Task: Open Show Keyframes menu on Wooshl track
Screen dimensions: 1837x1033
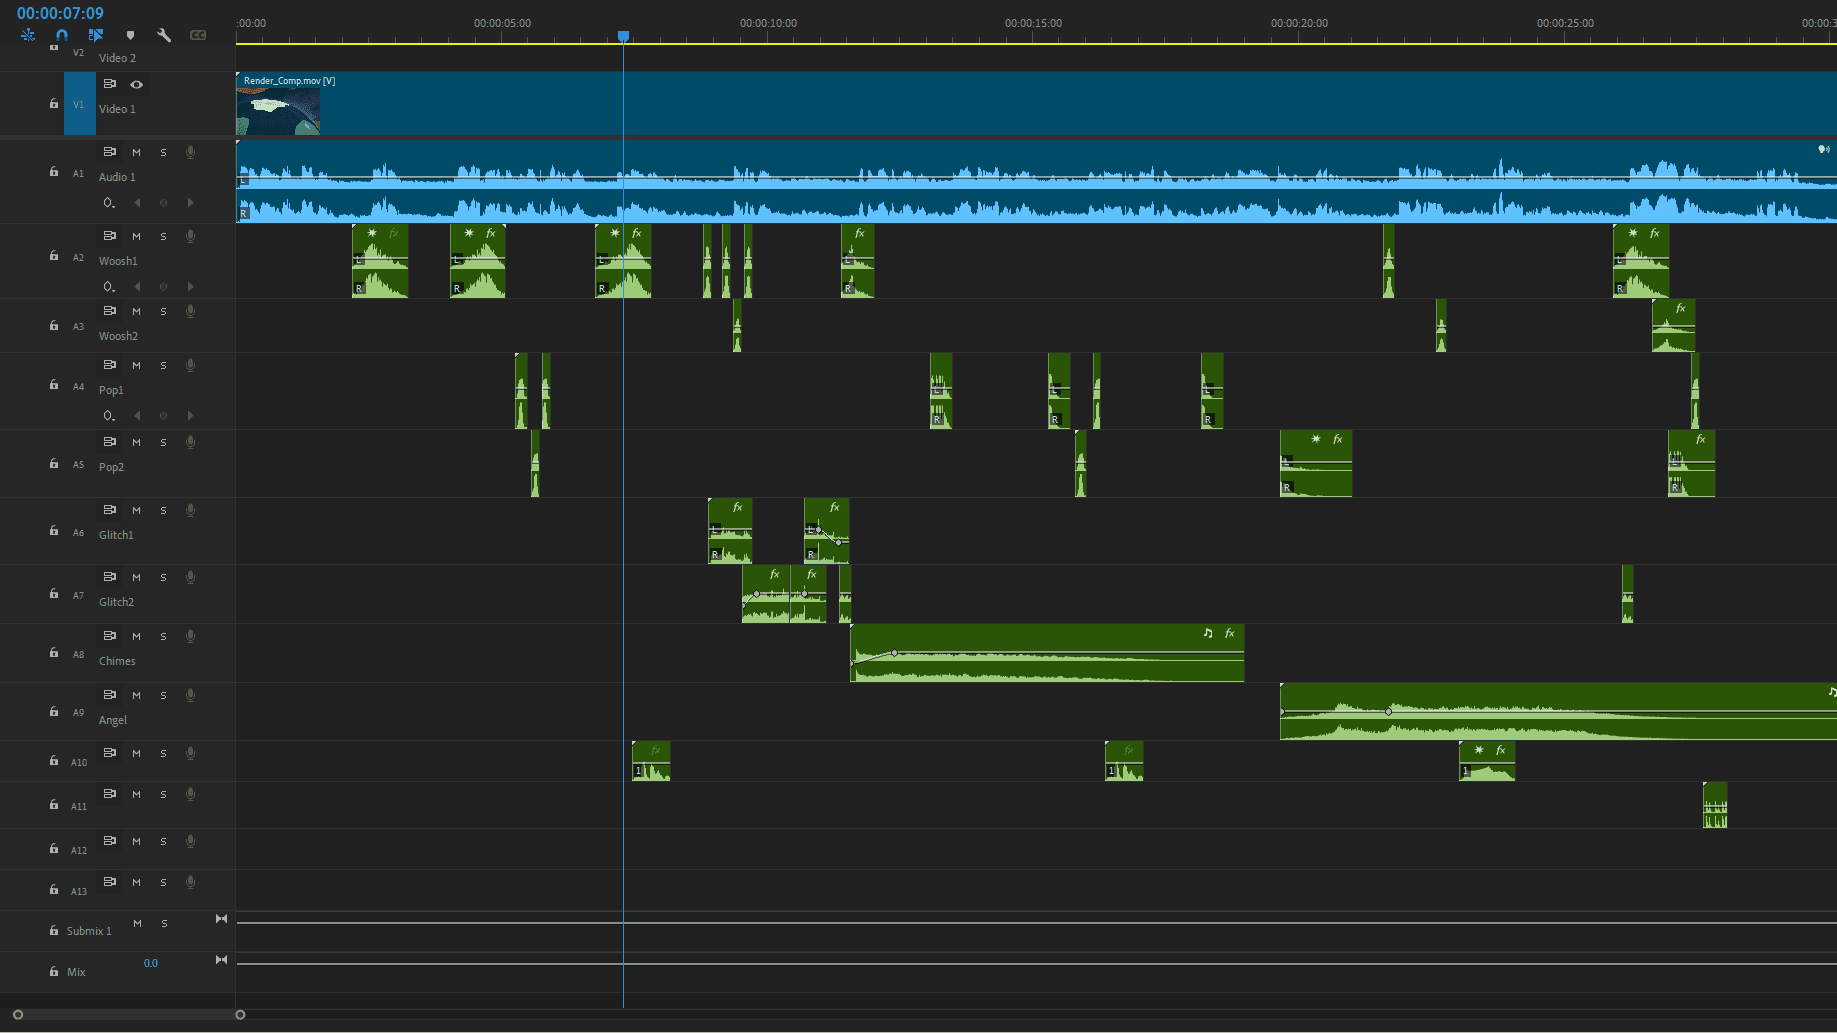Action: pyautogui.click(x=109, y=287)
